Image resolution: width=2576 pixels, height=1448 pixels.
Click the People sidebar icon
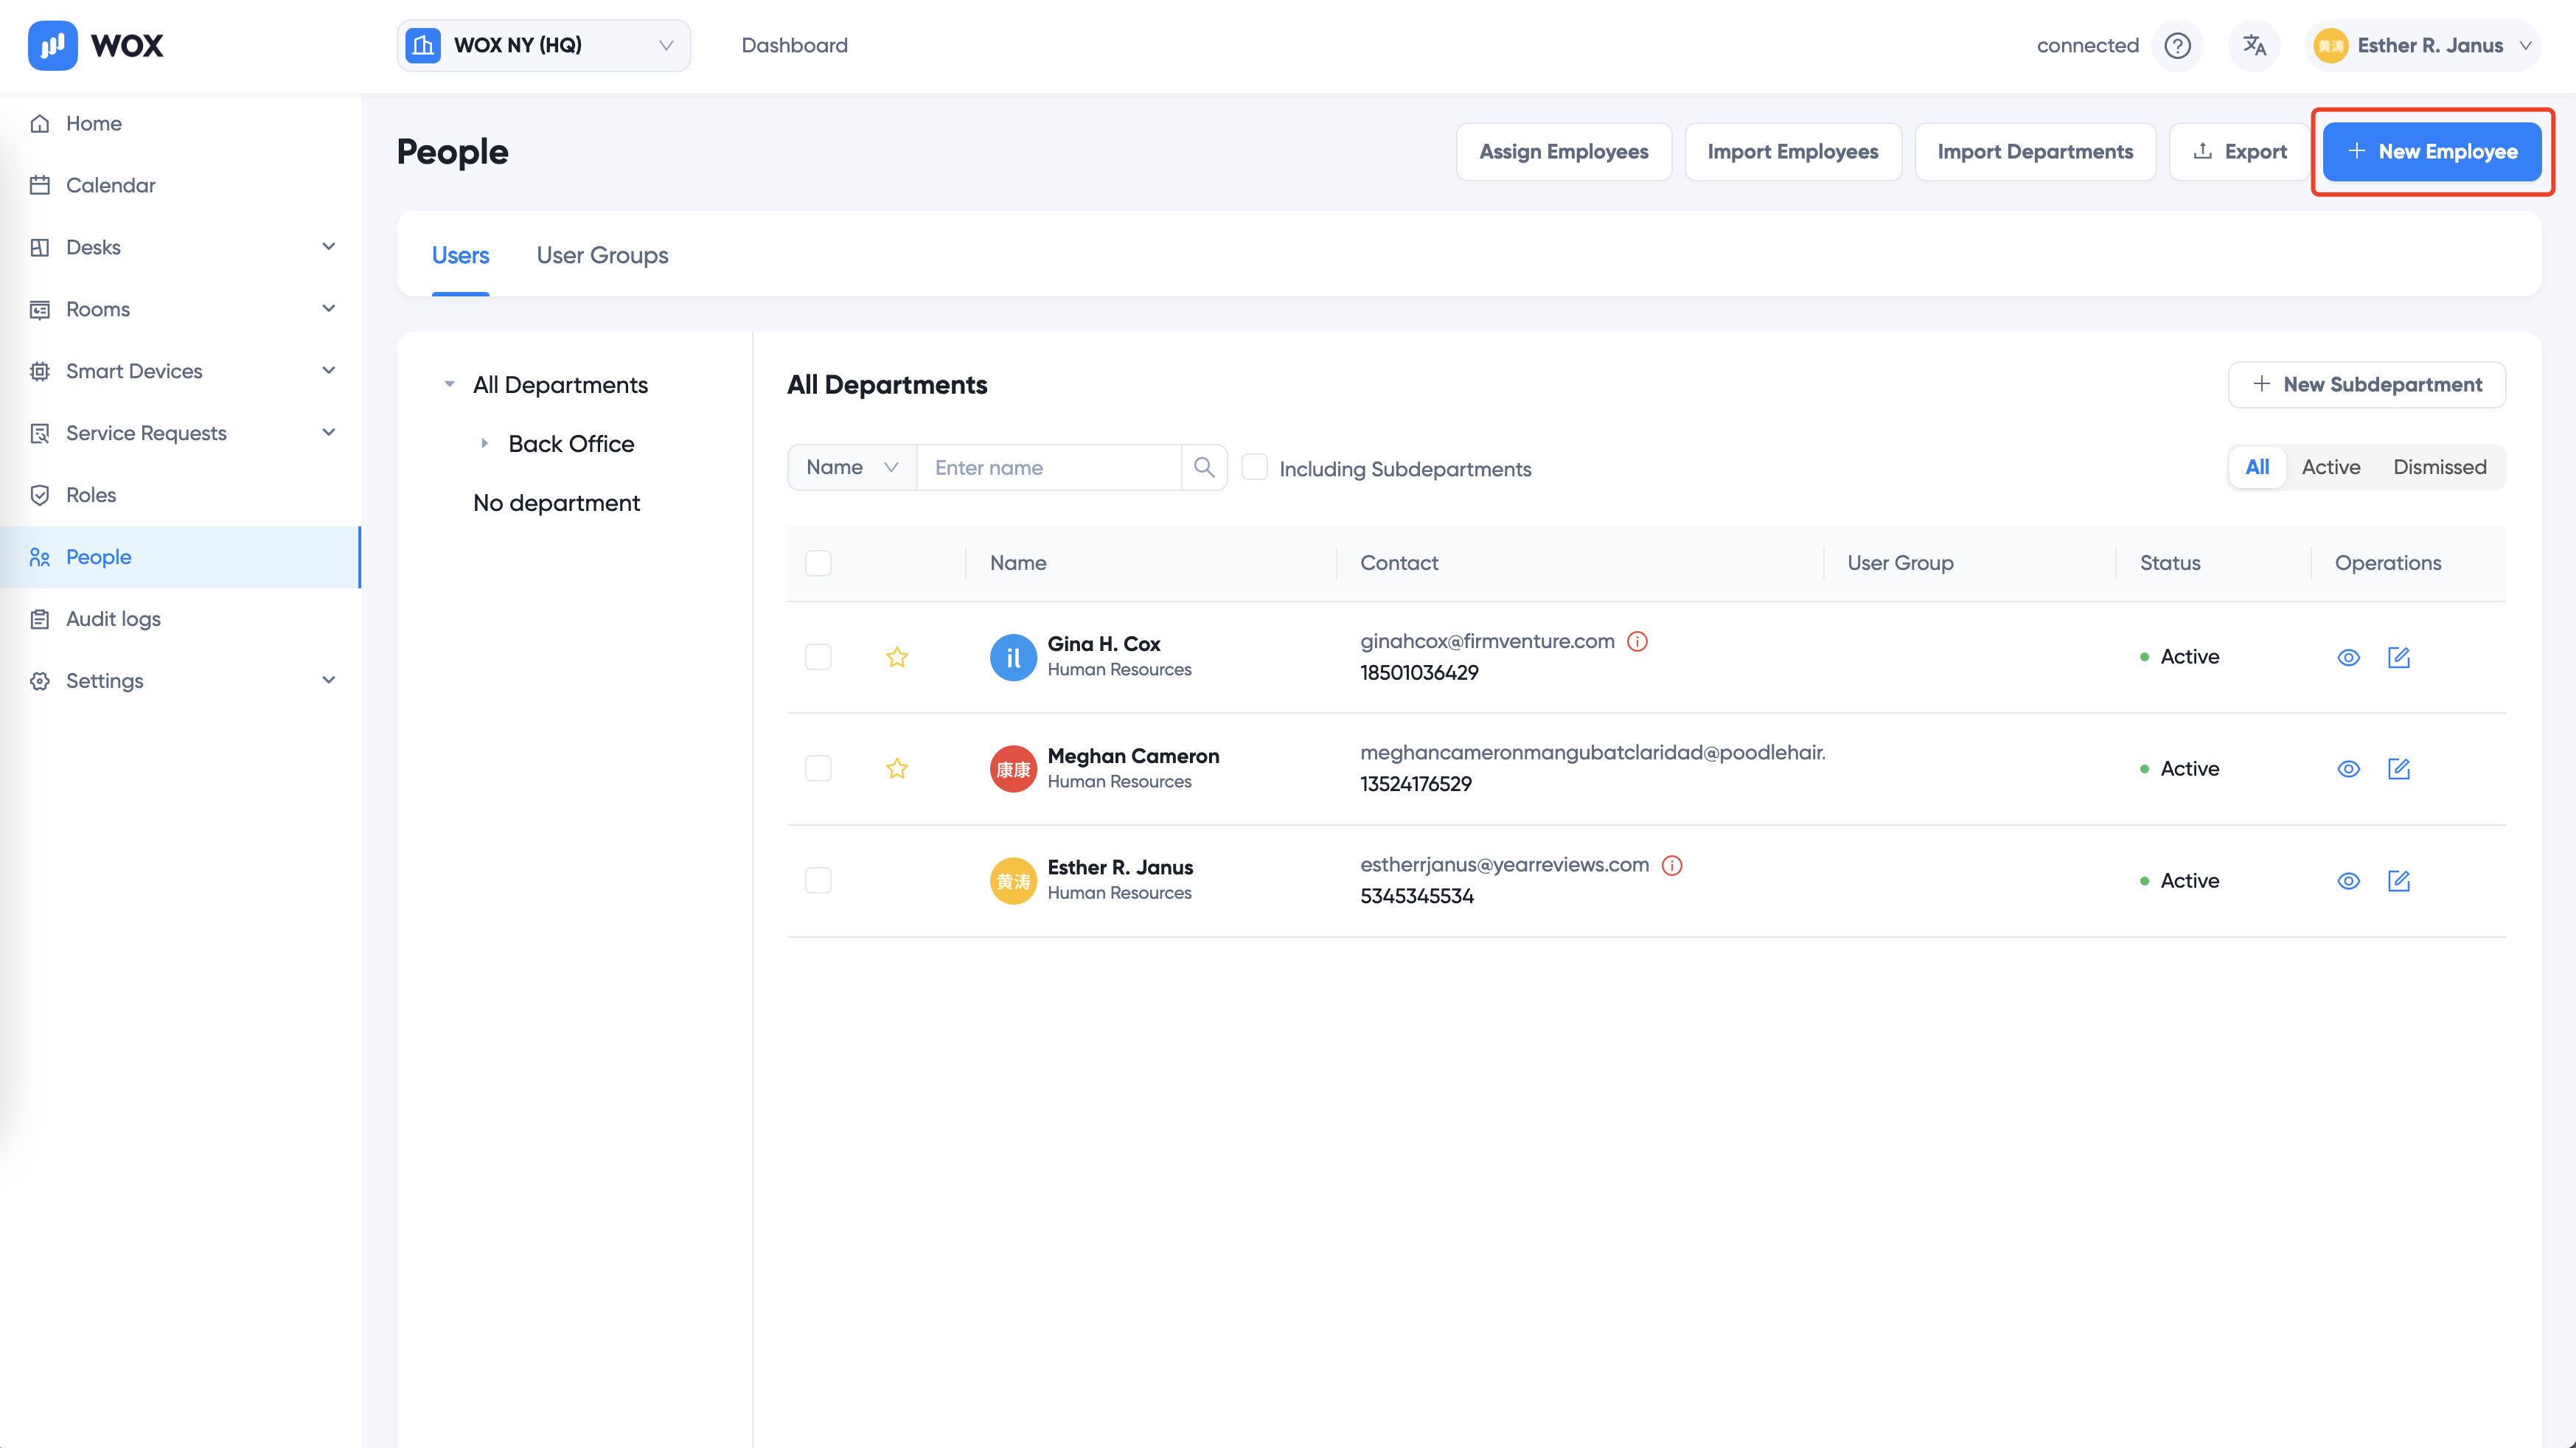(40, 557)
